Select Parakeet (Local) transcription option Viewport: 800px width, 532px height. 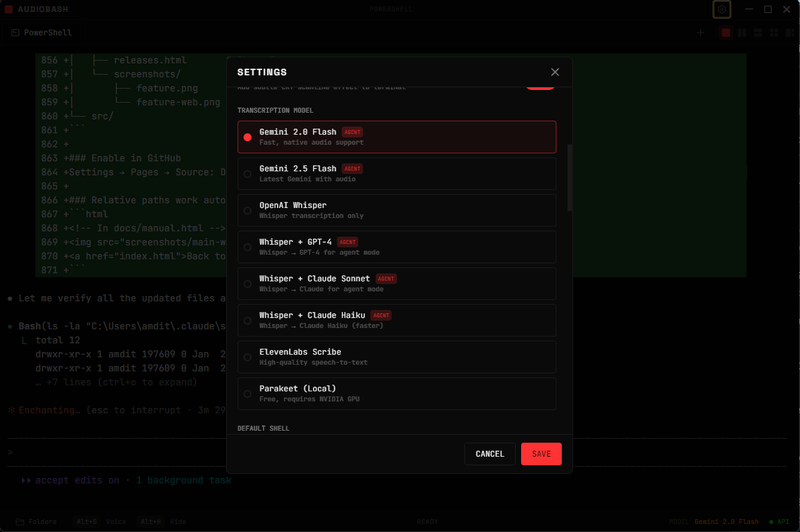click(x=396, y=394)
